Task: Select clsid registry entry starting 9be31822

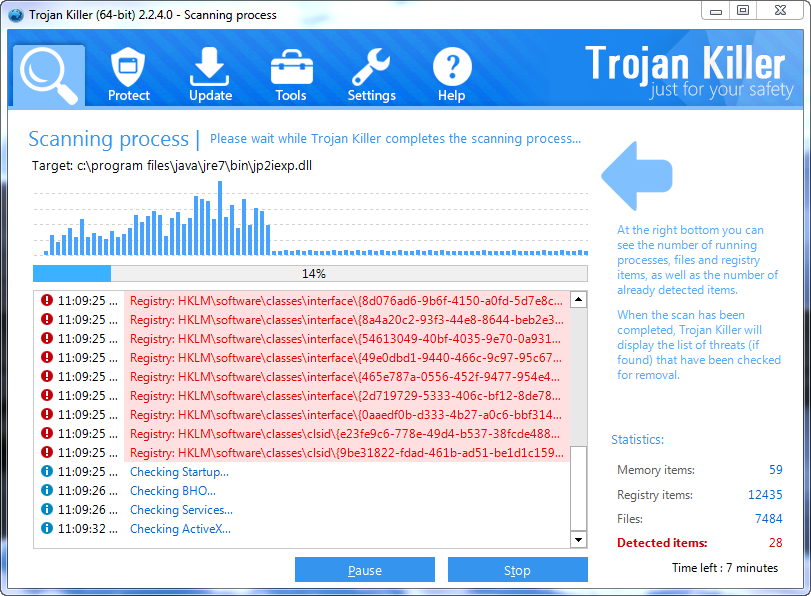Action: [346, 453]
